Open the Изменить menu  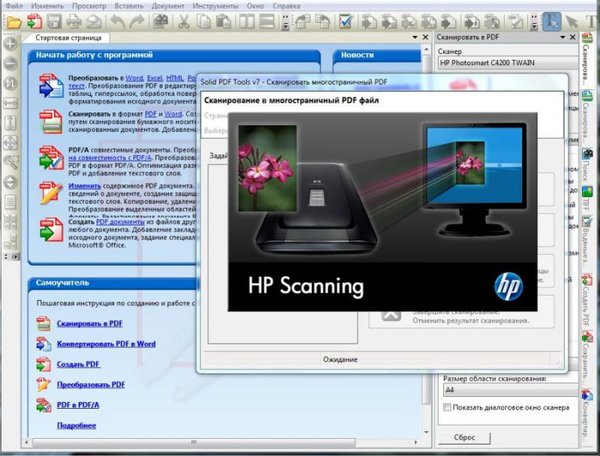pyautogui.click(x=47, y=6)
